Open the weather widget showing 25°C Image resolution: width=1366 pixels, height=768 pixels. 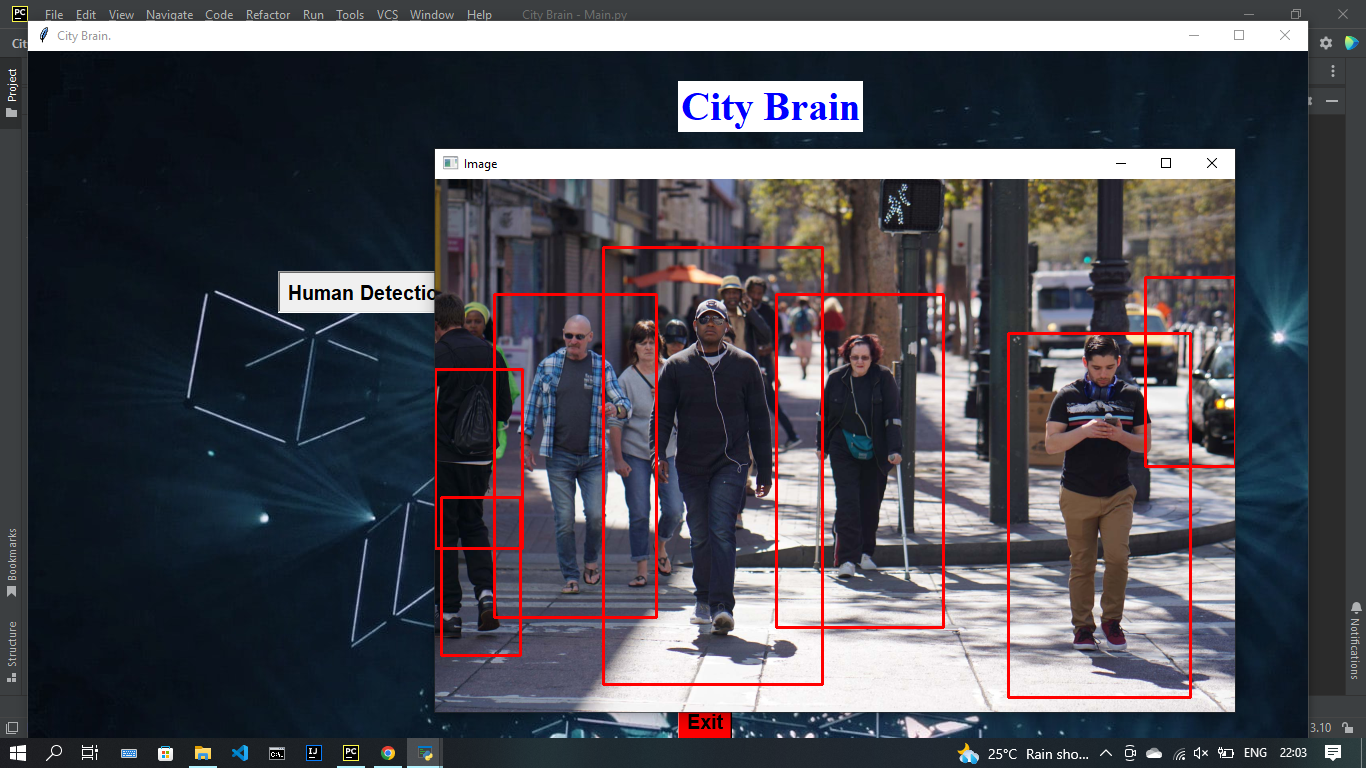1023,753
